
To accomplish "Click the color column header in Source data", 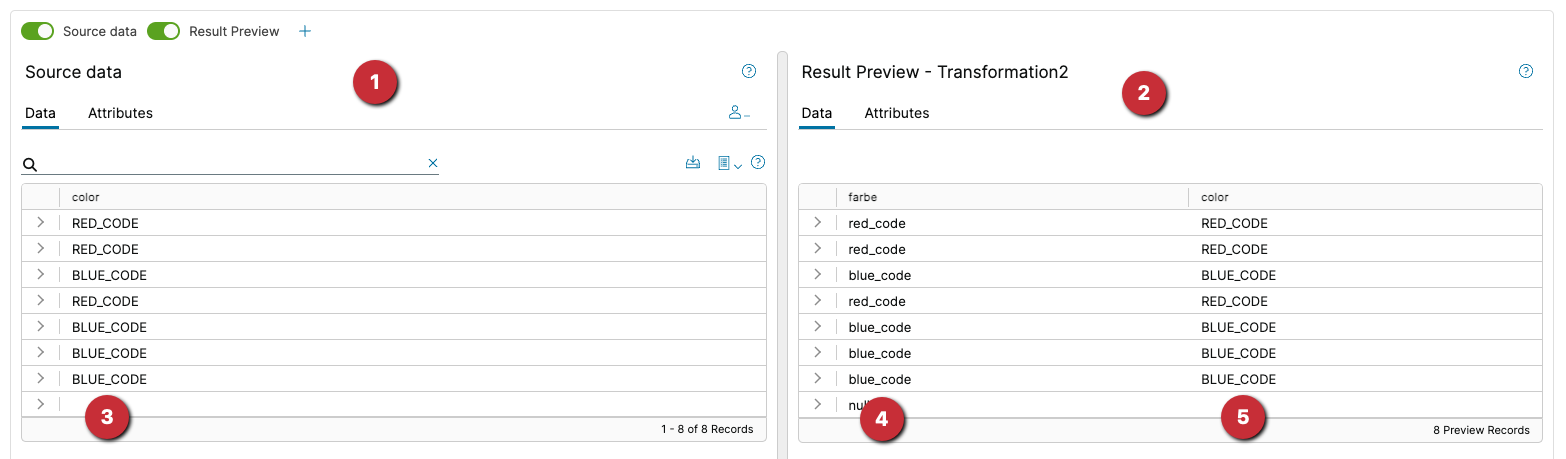I will [86, 197].
